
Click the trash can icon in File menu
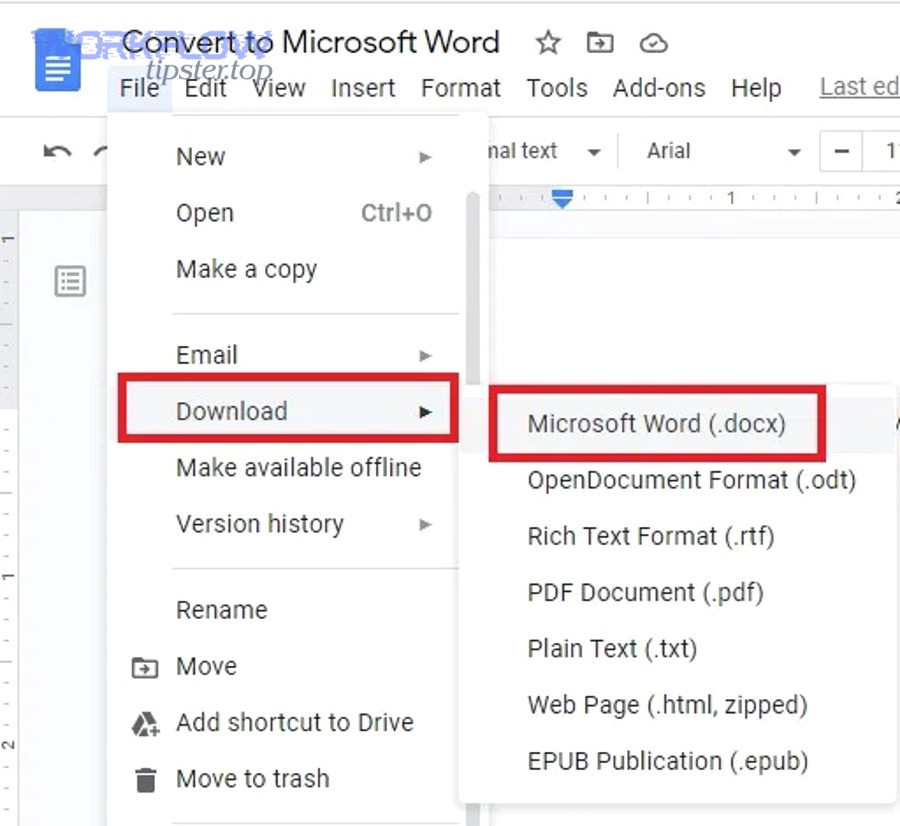point(146,780)
